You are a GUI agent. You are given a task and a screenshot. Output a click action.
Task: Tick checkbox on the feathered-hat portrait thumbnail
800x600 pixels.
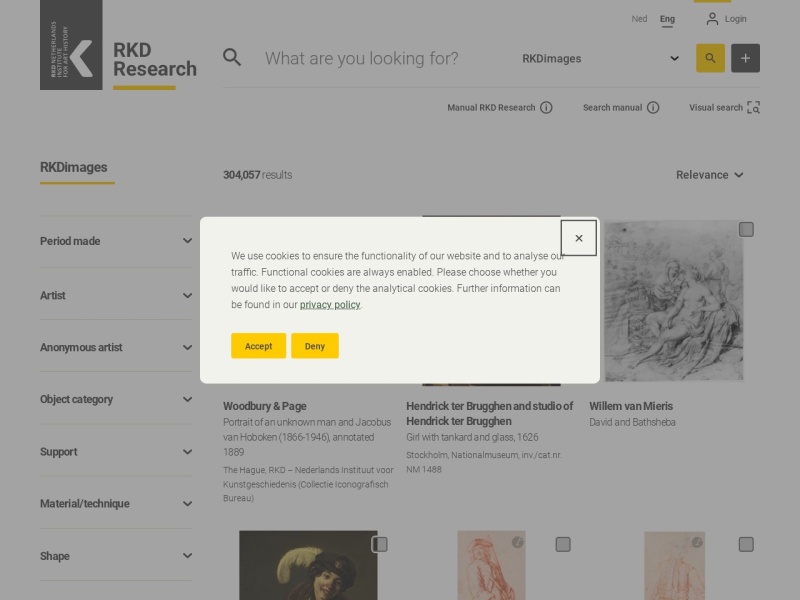pyautogui.click(x=380, y=544)
